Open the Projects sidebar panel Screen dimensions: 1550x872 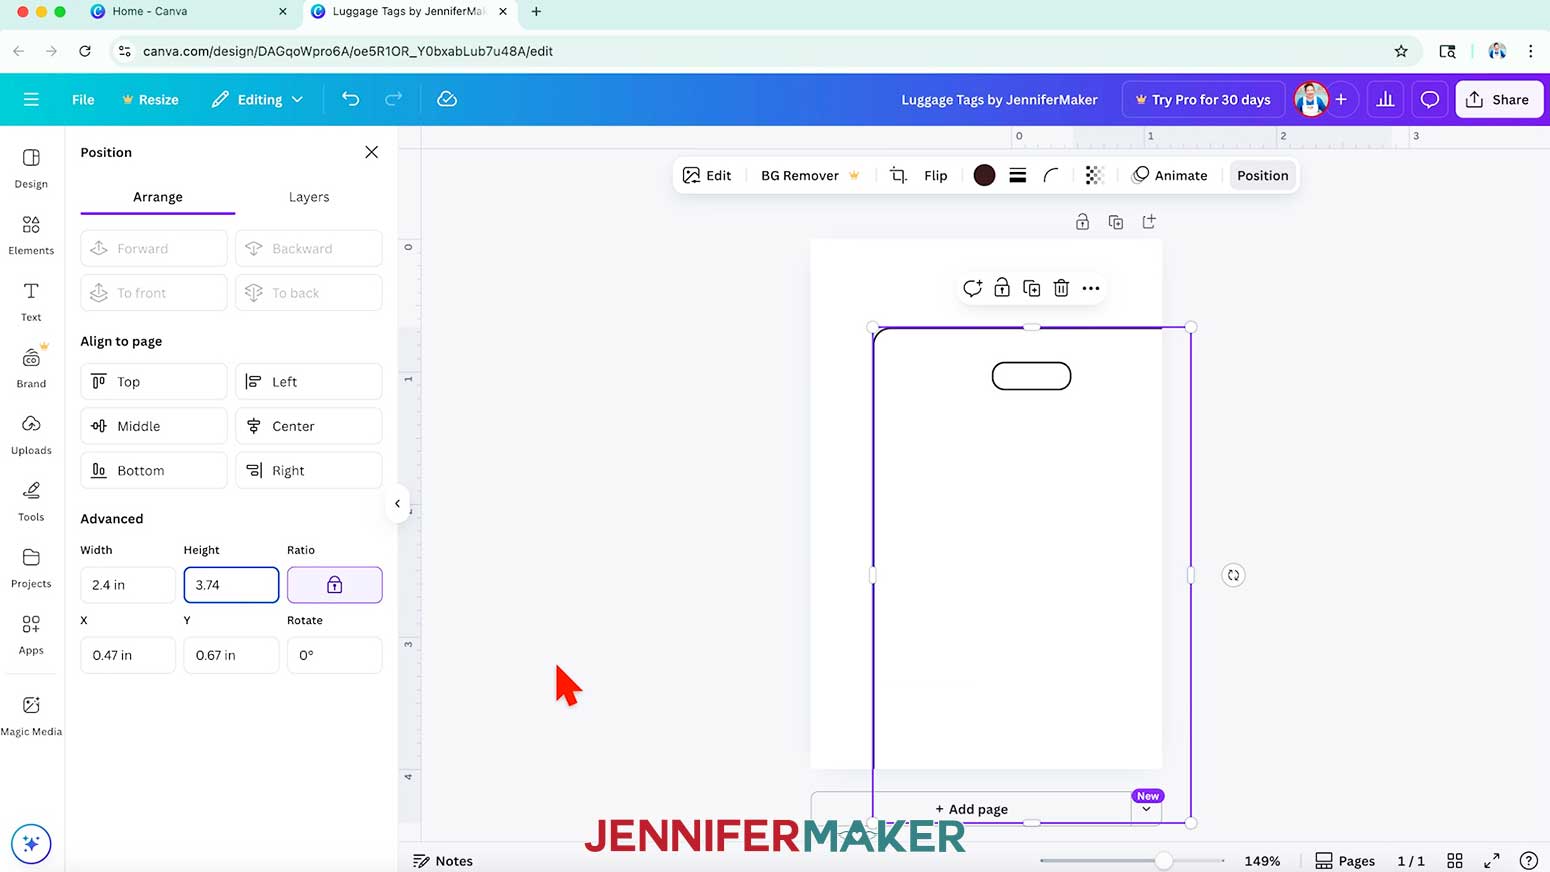31,567
